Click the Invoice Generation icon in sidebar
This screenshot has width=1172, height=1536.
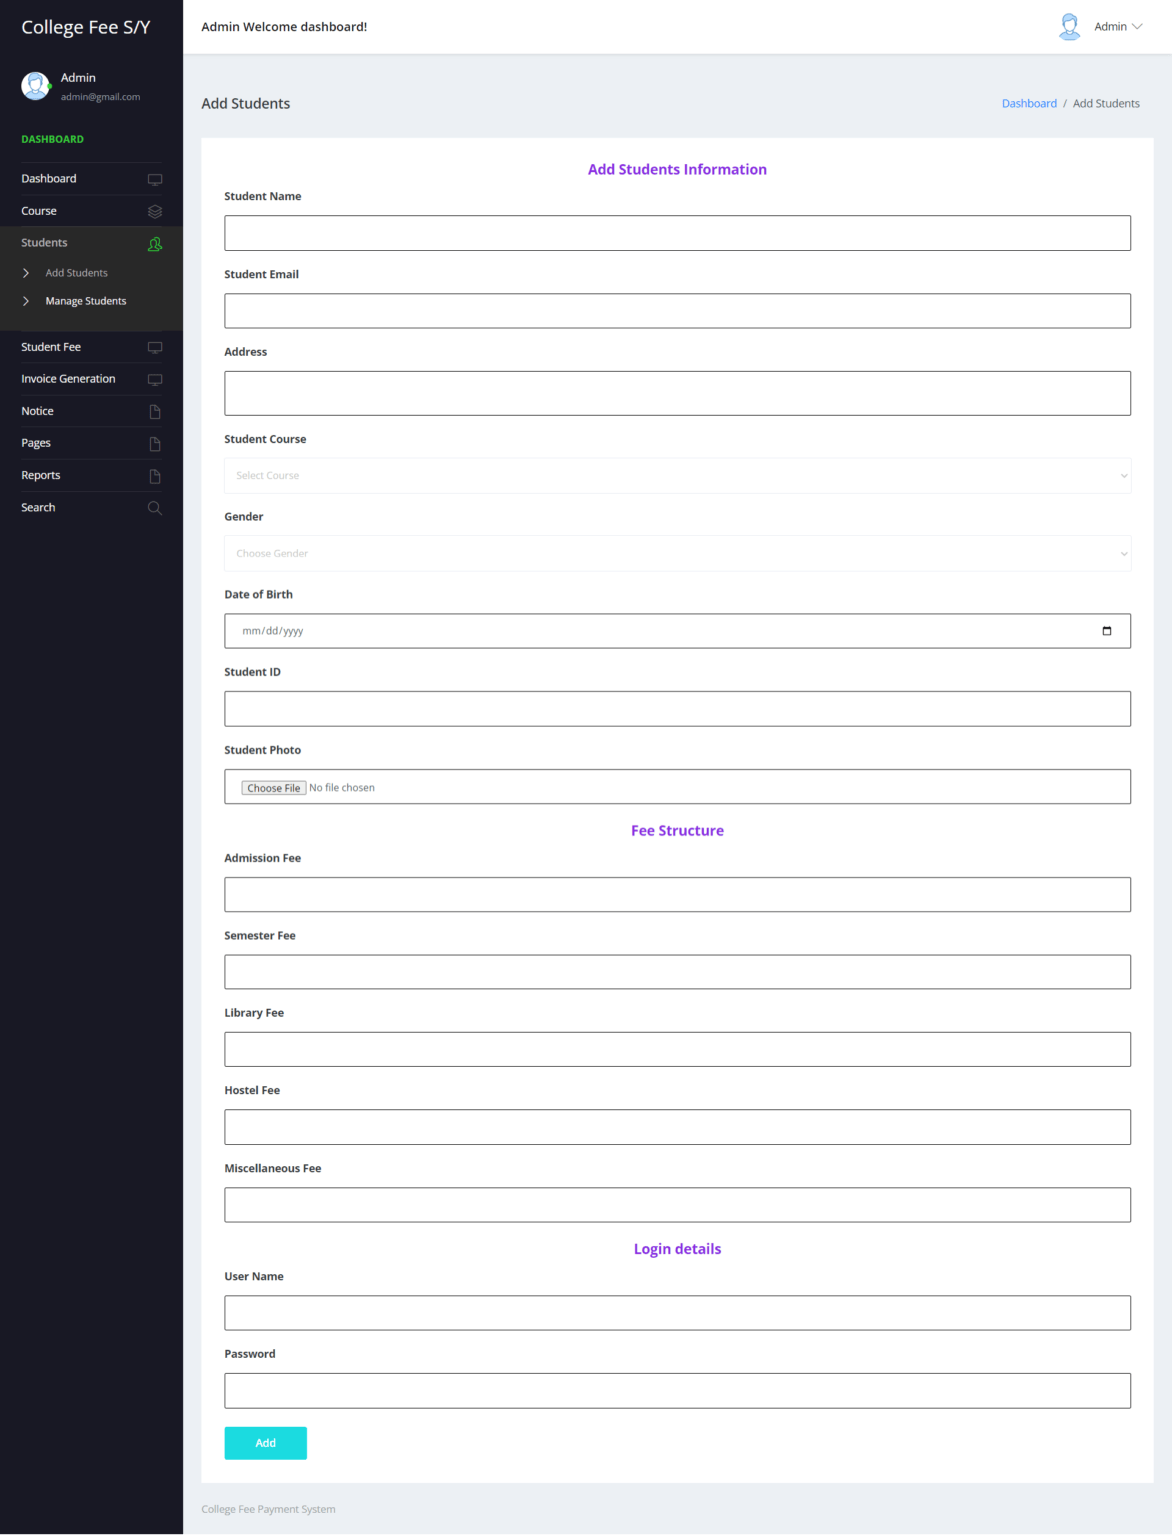click(x=155, y=380)
